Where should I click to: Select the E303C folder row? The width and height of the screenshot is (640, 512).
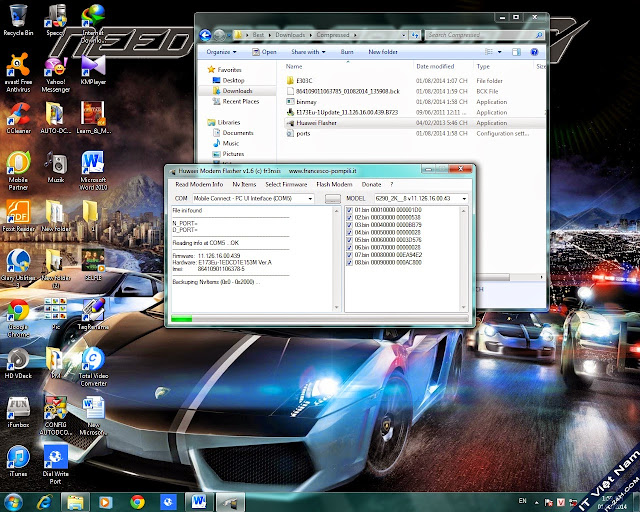(414, 81)
